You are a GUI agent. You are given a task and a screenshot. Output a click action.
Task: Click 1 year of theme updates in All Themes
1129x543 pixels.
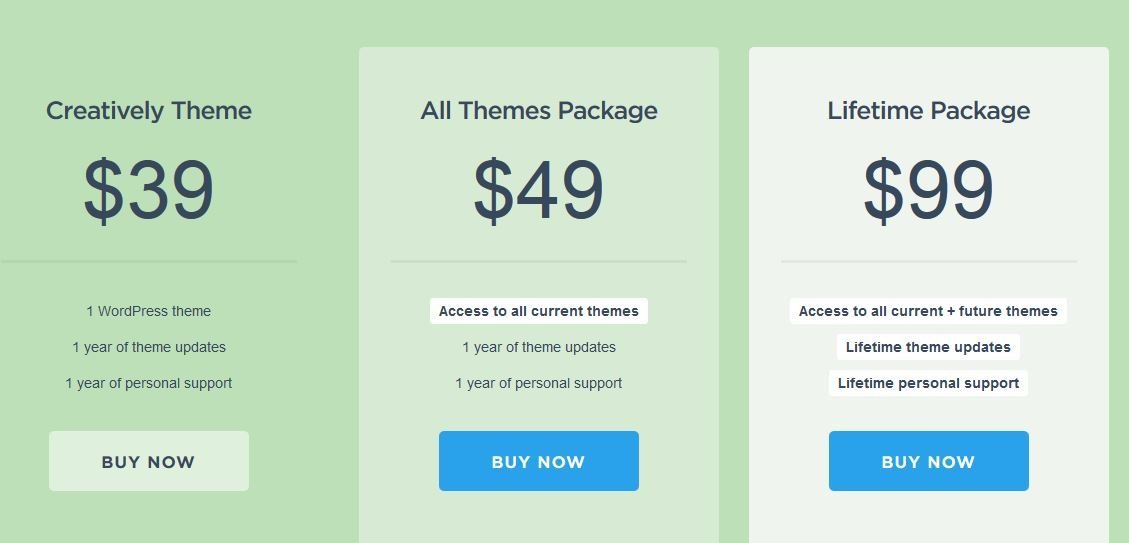(x=539, y=347)
